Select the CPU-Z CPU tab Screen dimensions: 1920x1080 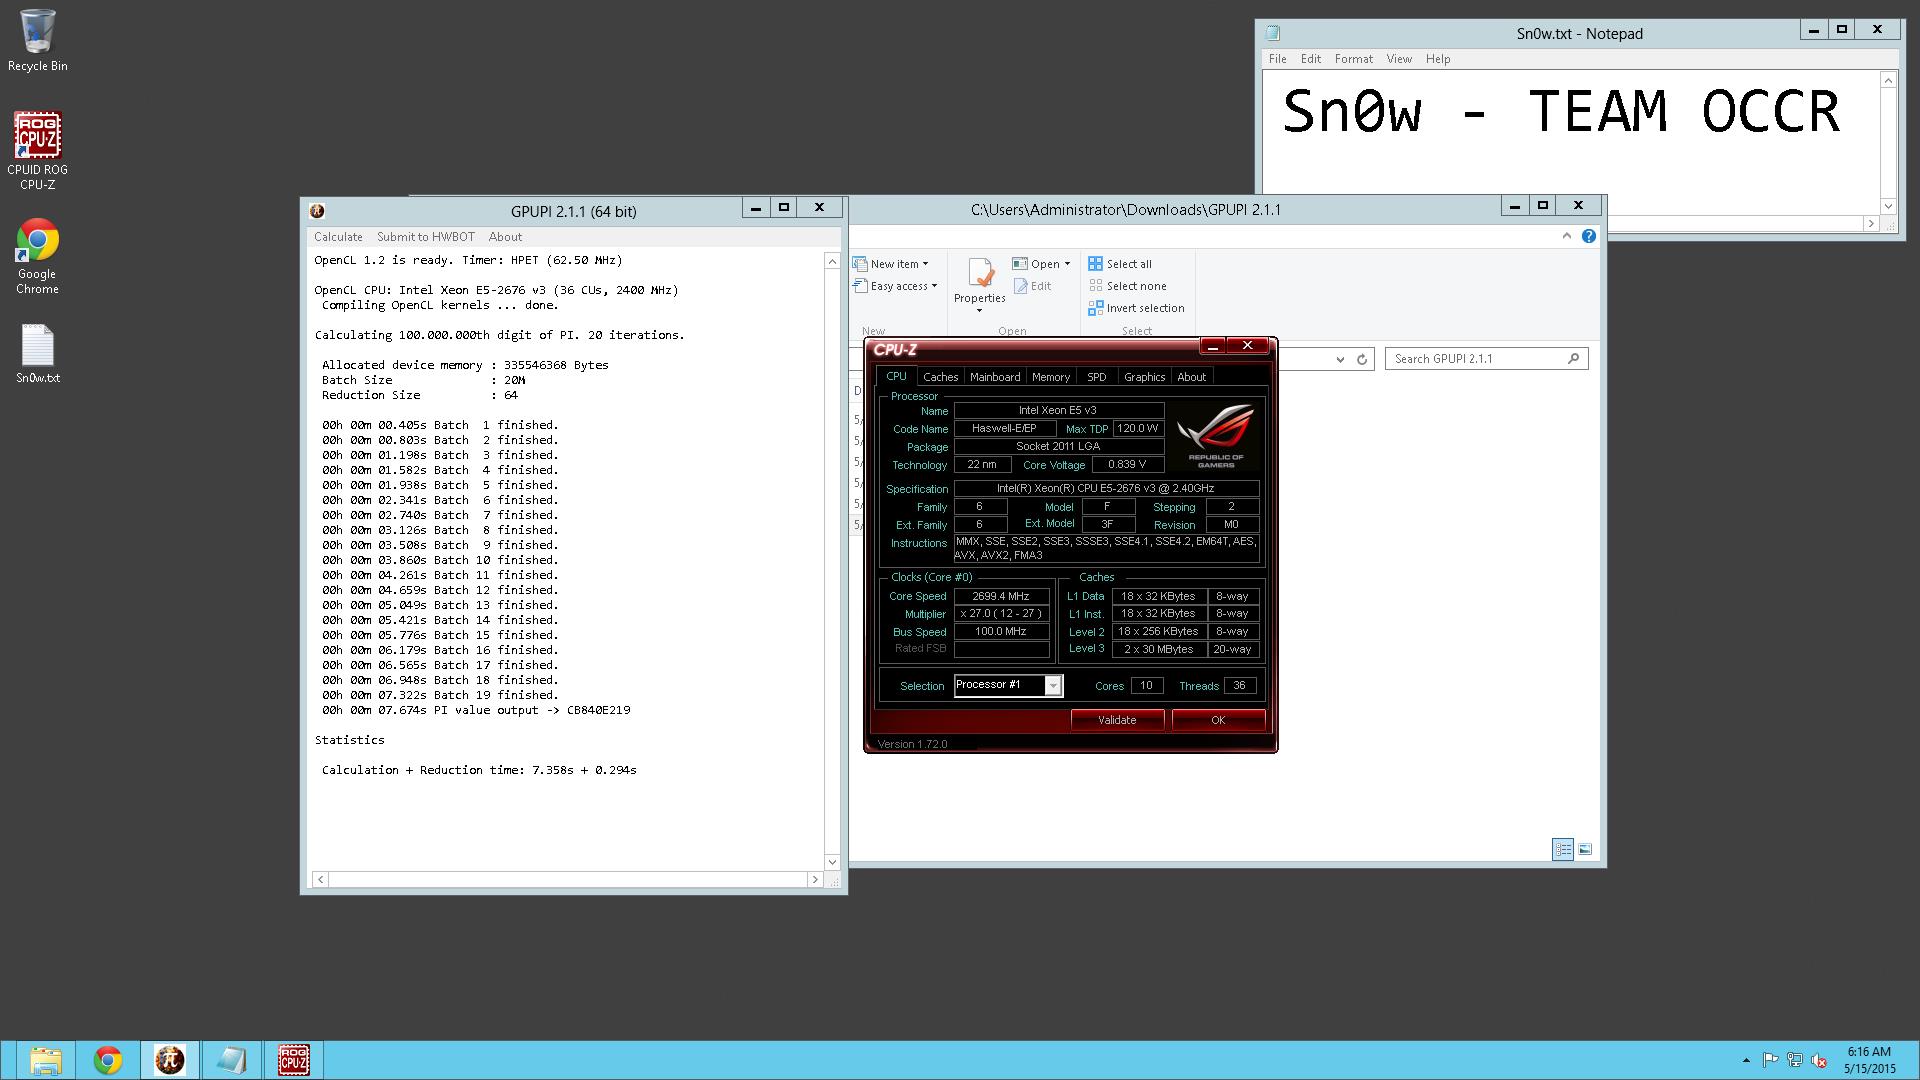pyautogui.click(x=896, y=376)
